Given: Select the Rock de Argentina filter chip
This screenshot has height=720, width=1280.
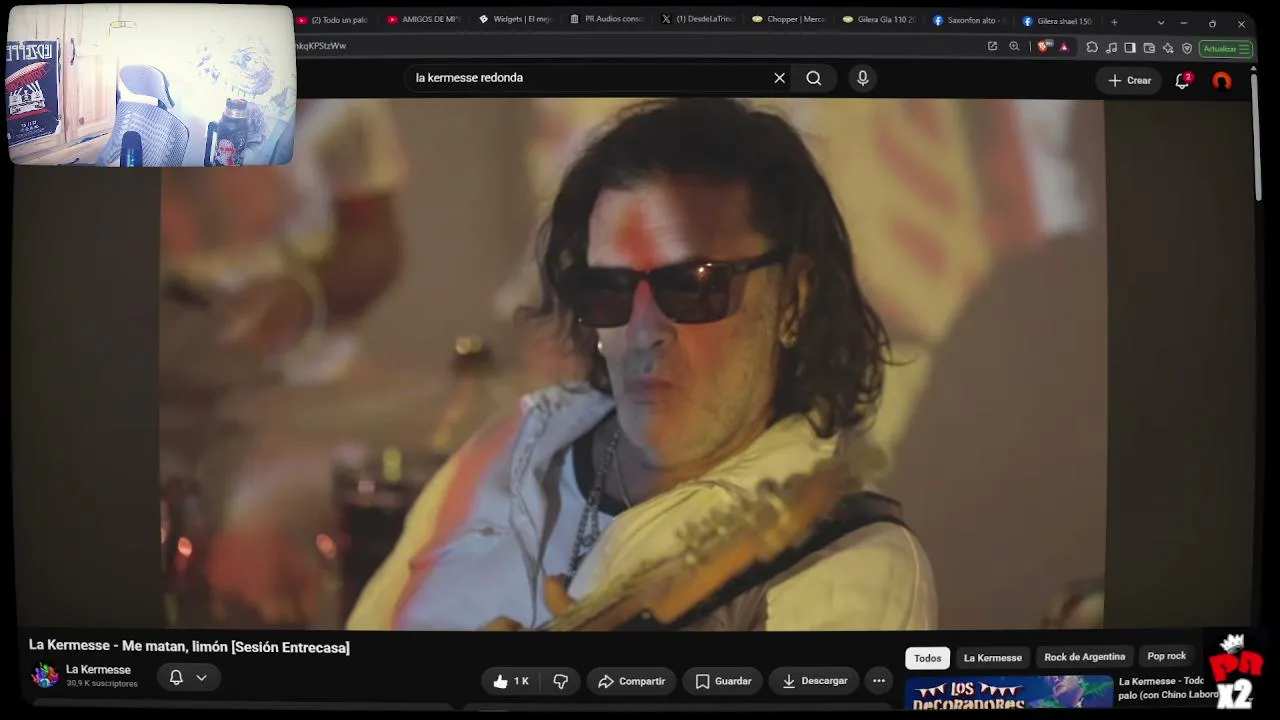Looking at the screenshot, I should 1085,657.
